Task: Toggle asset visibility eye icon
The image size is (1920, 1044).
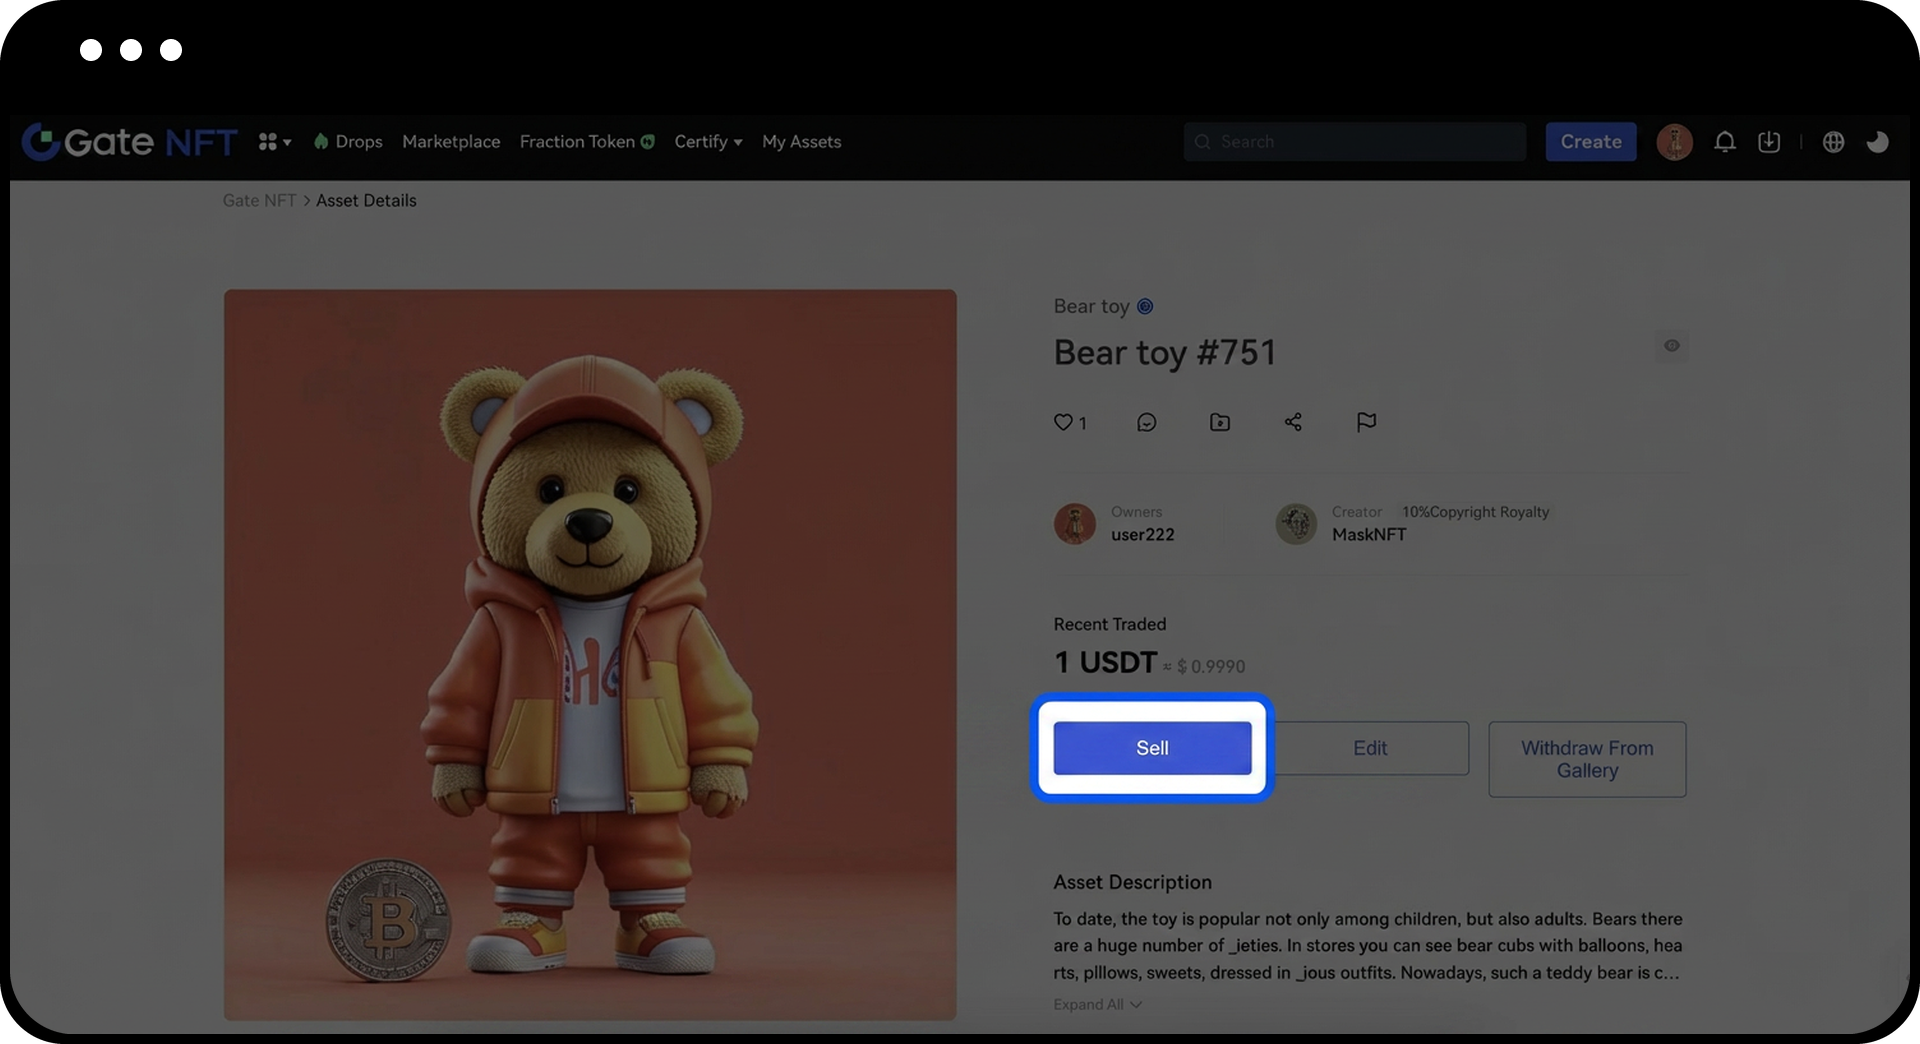Action: click(1671, 346)
